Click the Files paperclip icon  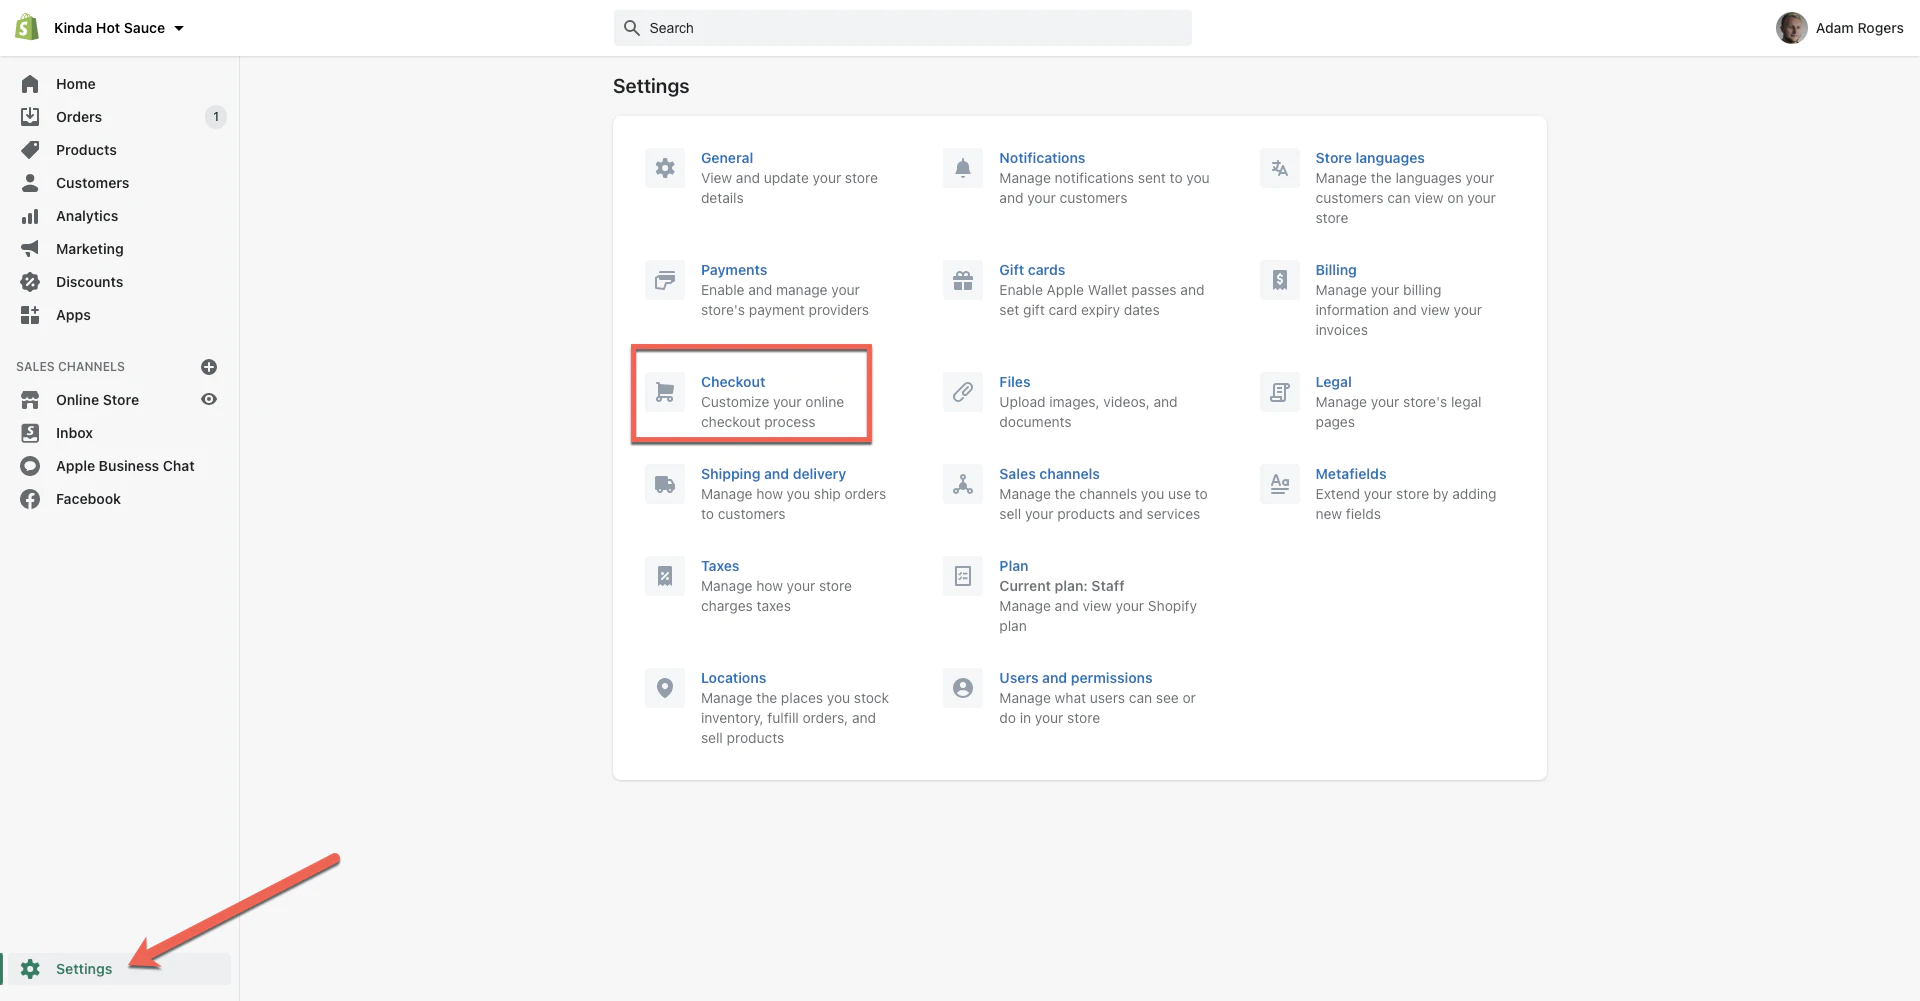[x=962, y=392]
